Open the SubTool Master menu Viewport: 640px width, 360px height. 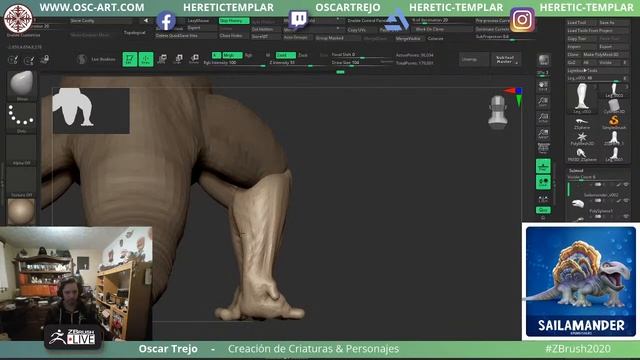[x=506, y=60]
